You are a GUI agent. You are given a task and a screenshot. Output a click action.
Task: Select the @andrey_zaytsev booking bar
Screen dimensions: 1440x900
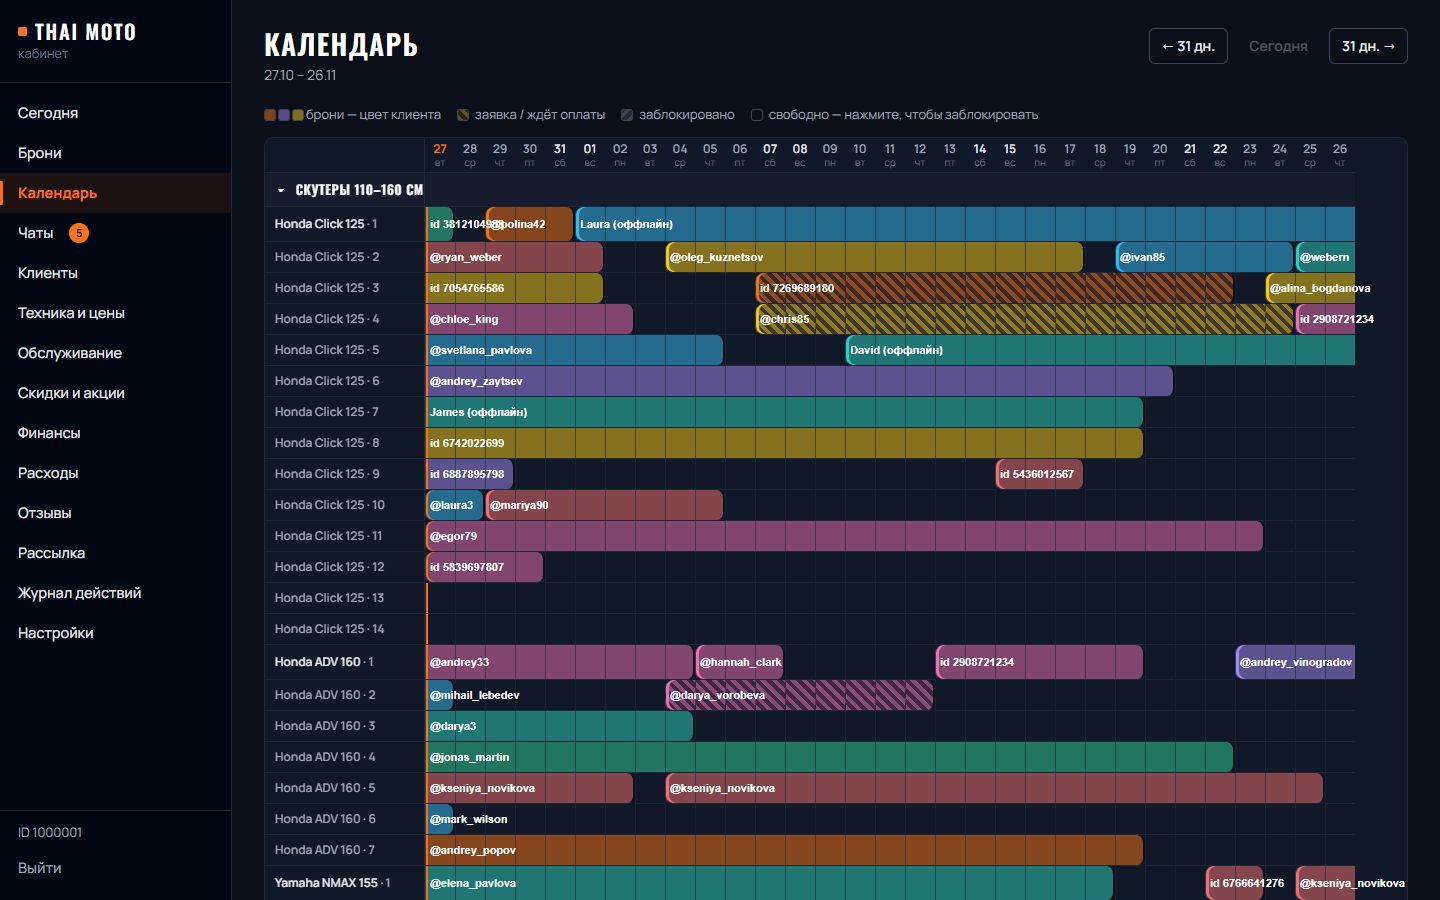coord(800,381)
